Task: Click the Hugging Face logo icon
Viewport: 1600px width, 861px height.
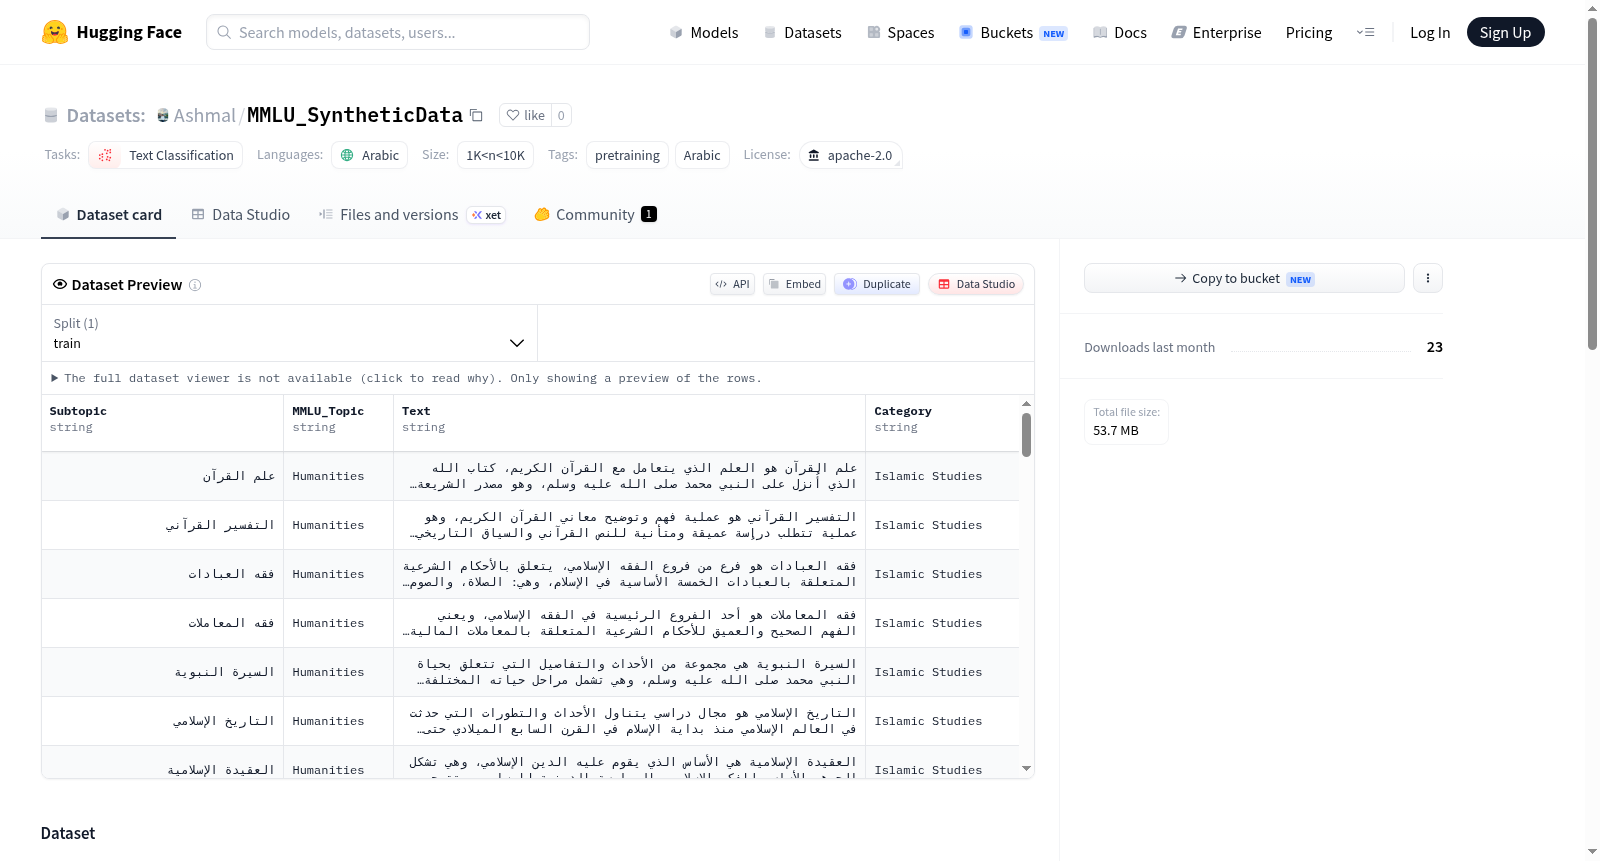Action: tap(55, 32)
